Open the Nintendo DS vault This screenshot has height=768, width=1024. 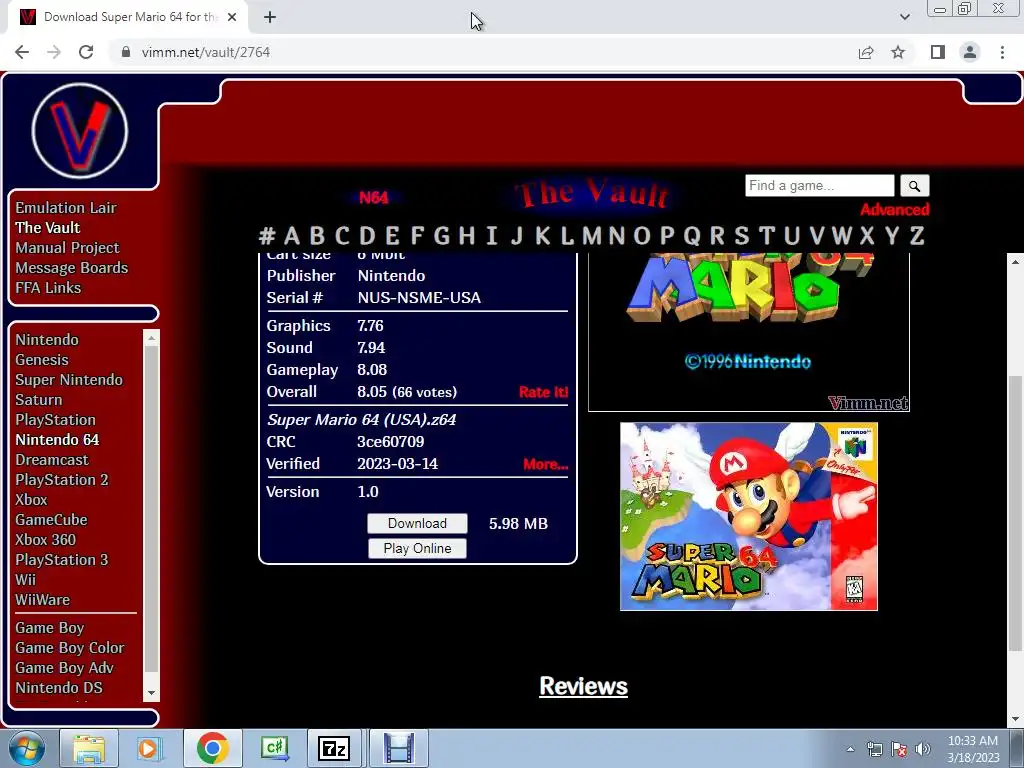tap(59, 688)
